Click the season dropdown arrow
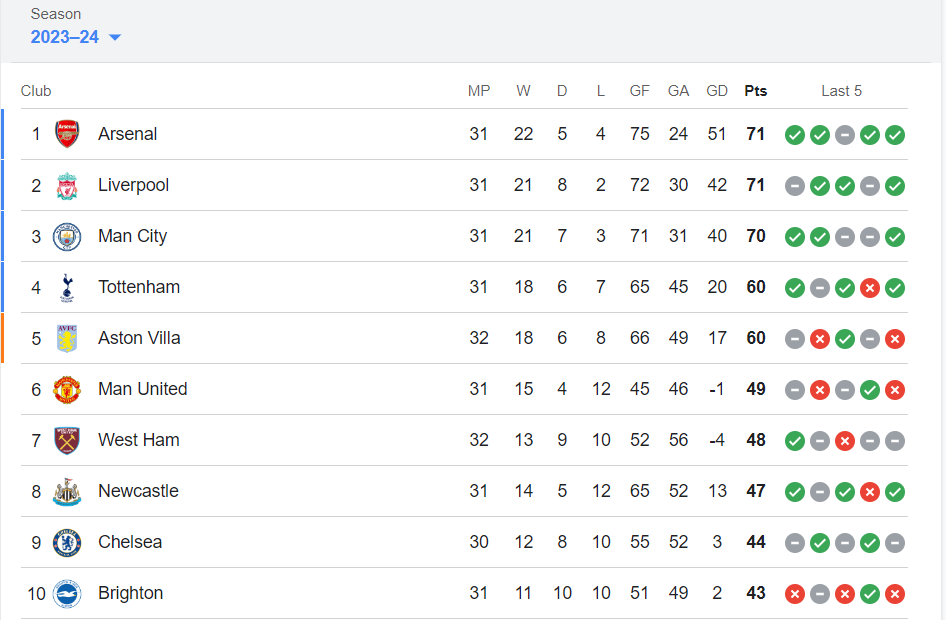 tap(115, 37)
